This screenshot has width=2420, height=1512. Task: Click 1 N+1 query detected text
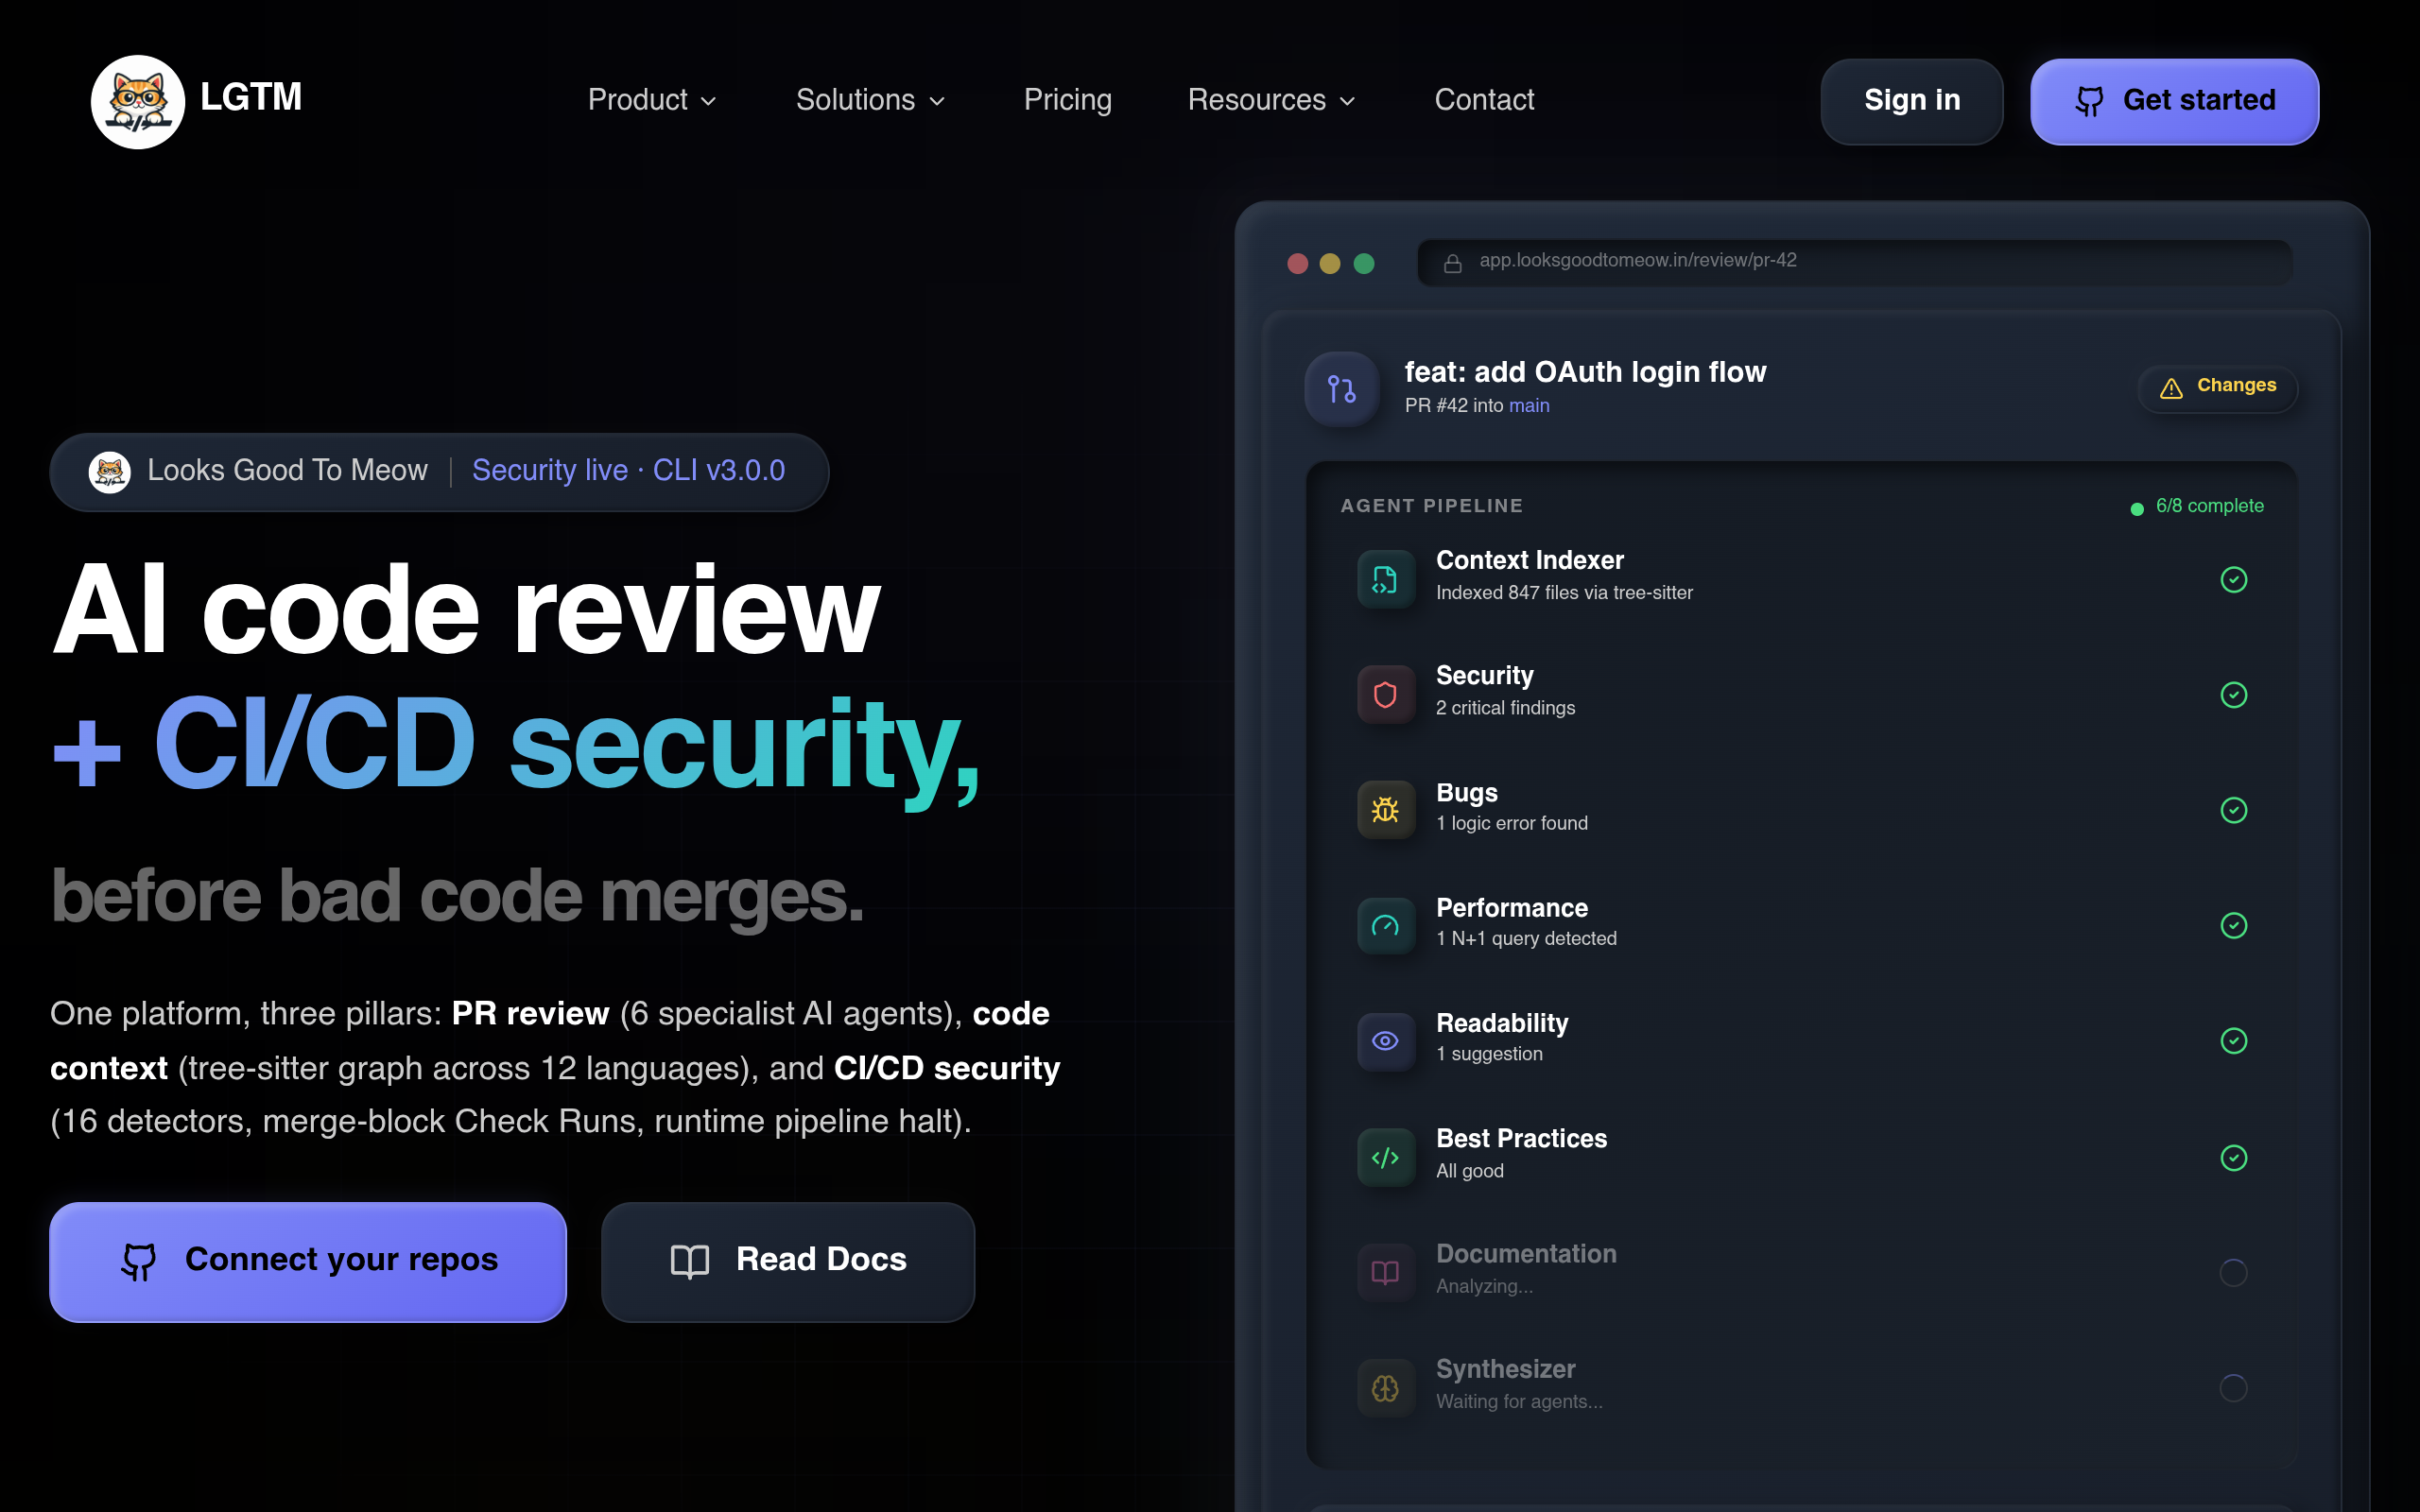click(x=1526, y=939)
